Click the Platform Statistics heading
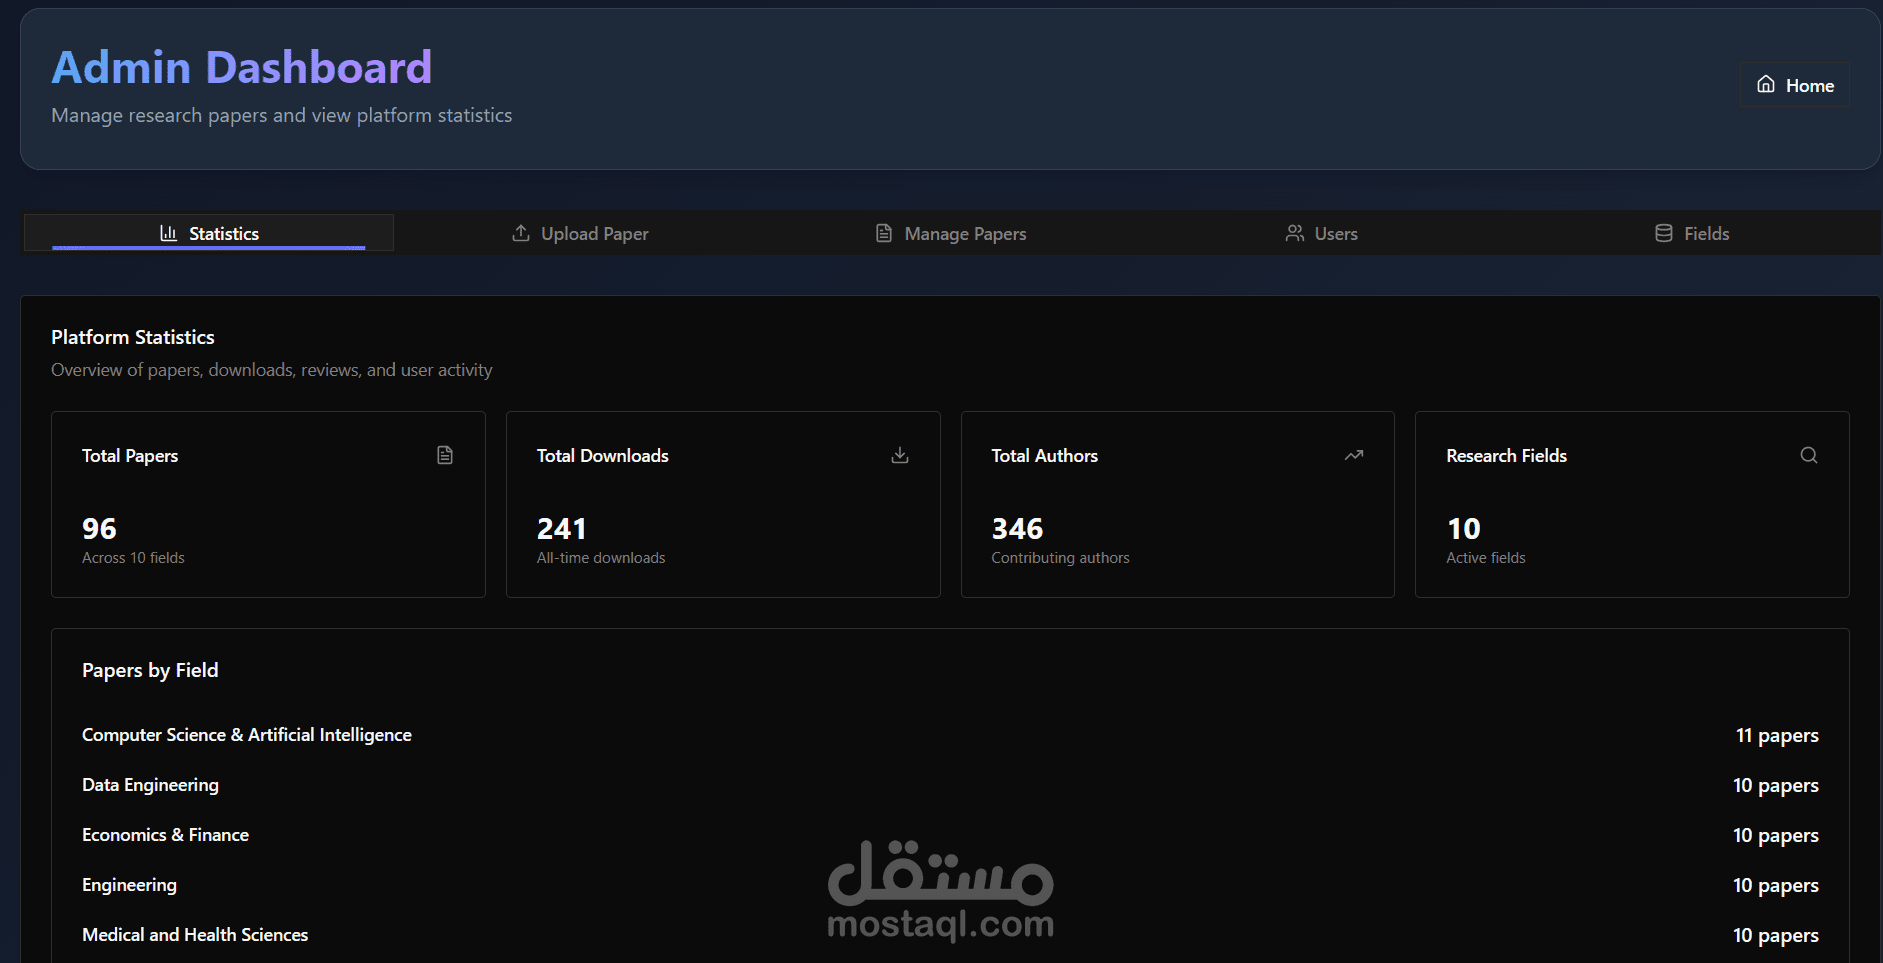1883x963 pixels. [133, 337]
